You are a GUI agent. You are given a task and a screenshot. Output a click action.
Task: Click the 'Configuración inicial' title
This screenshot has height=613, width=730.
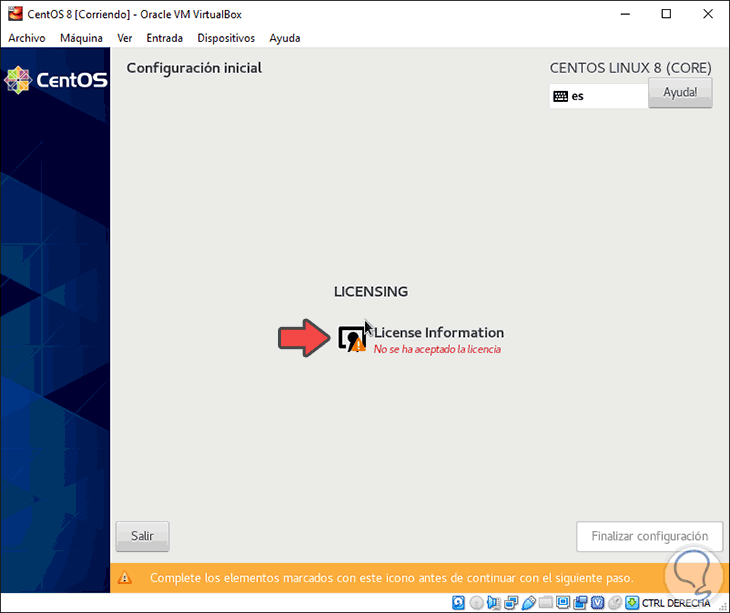[194, 68]
